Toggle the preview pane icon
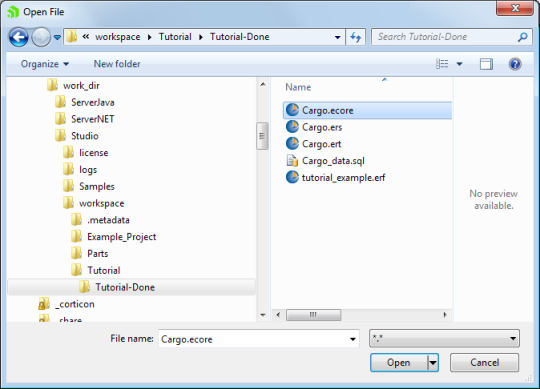Screen dimensions: 540x389 486,64
